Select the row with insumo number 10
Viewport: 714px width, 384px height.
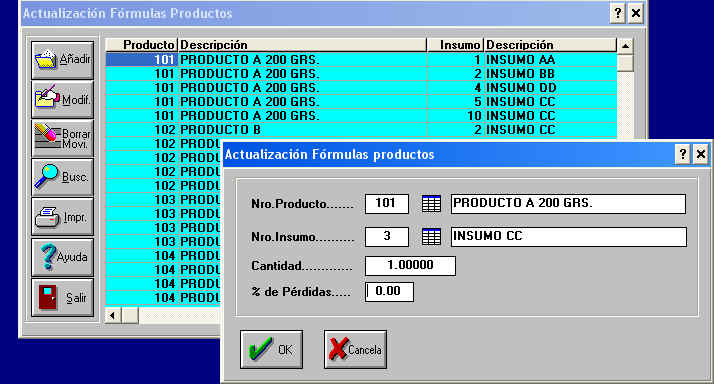click(361, 116)
